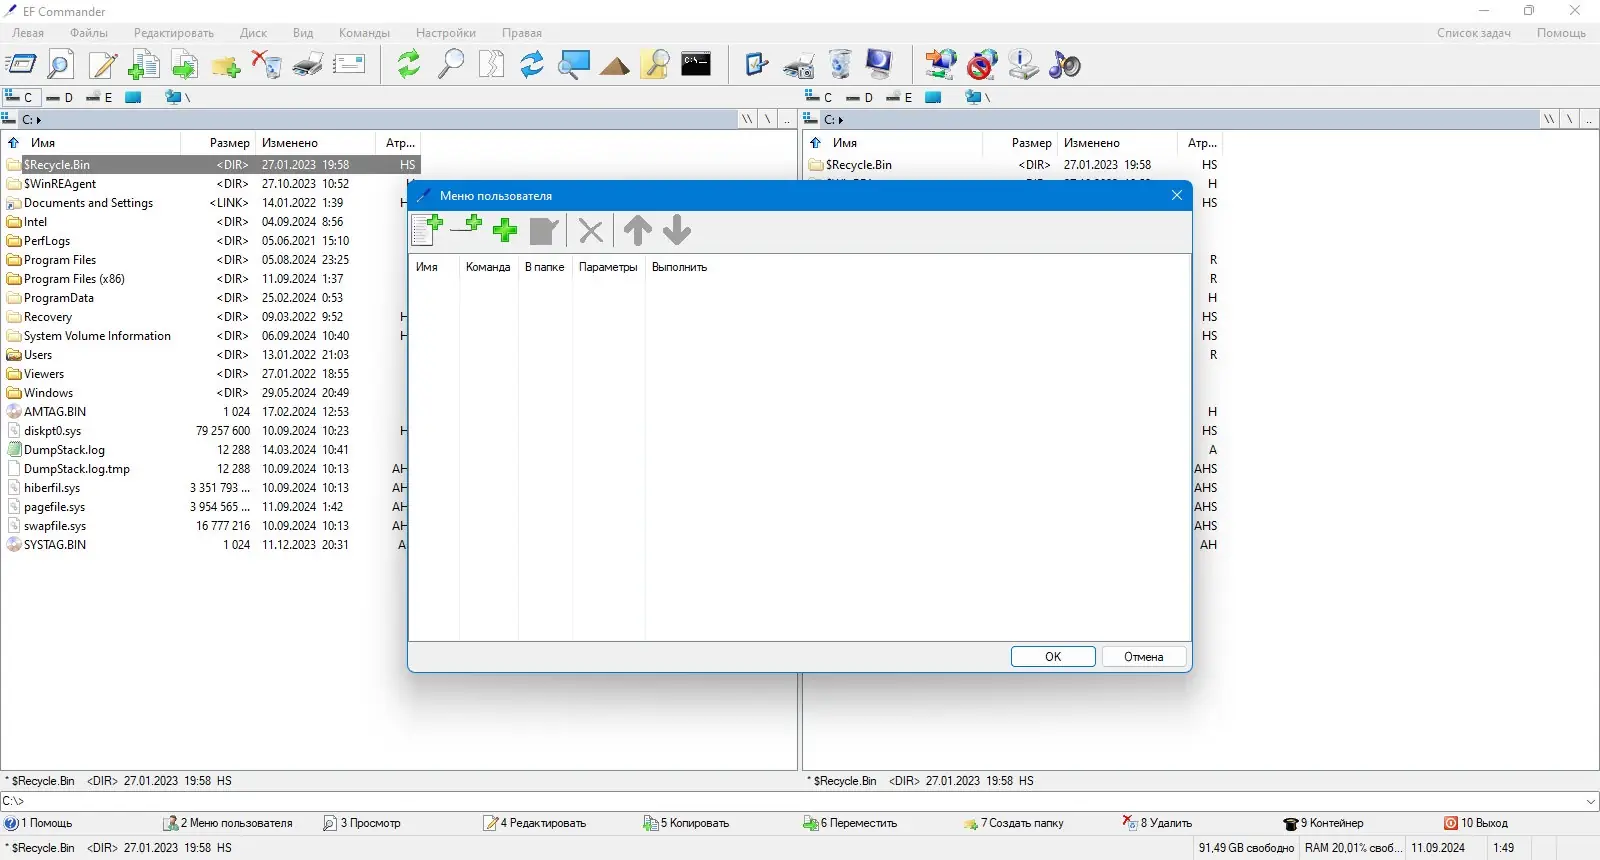Click the big green plus icon in dialog
The height and width of the screenshot is (860, 1600).
click(x=505, y=231)
